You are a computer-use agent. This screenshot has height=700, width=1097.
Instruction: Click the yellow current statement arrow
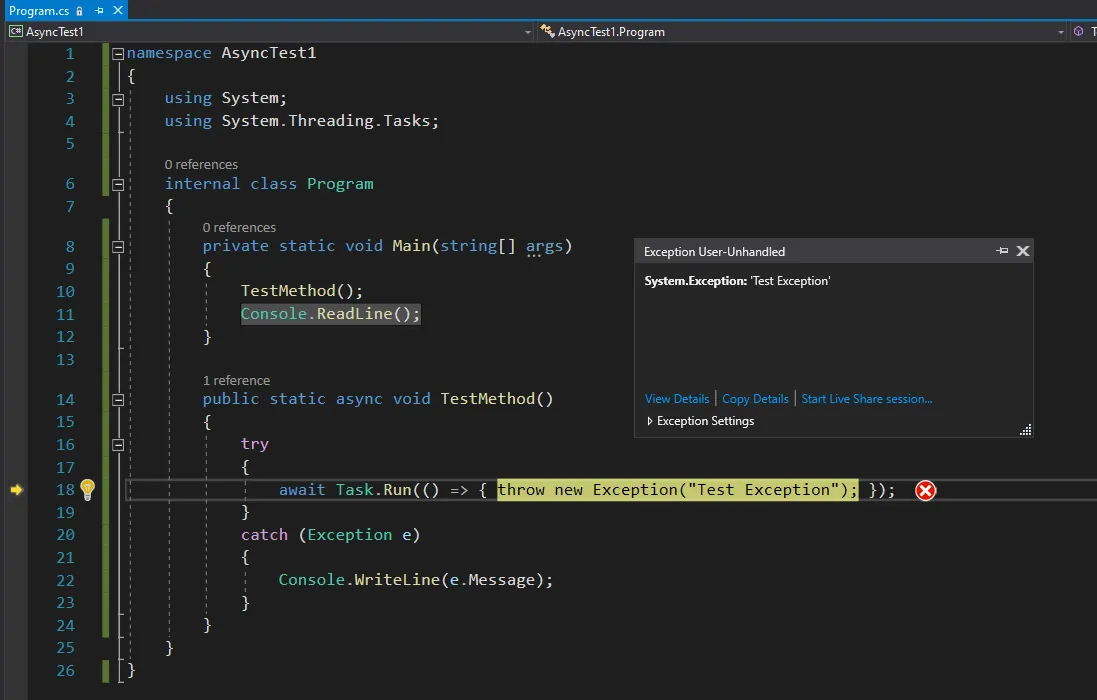pyautogui.click(x=16, y=489)
